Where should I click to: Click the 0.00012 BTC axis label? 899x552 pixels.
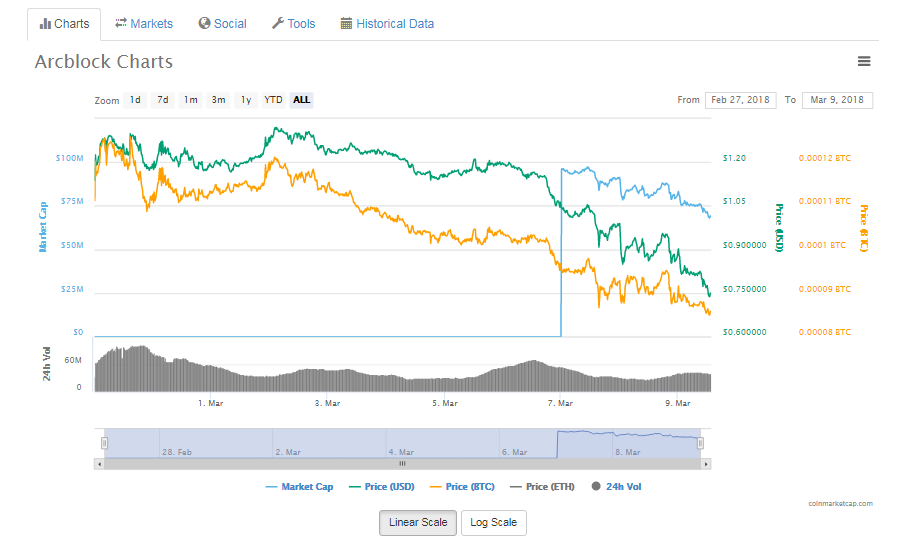tap(825, 158)
